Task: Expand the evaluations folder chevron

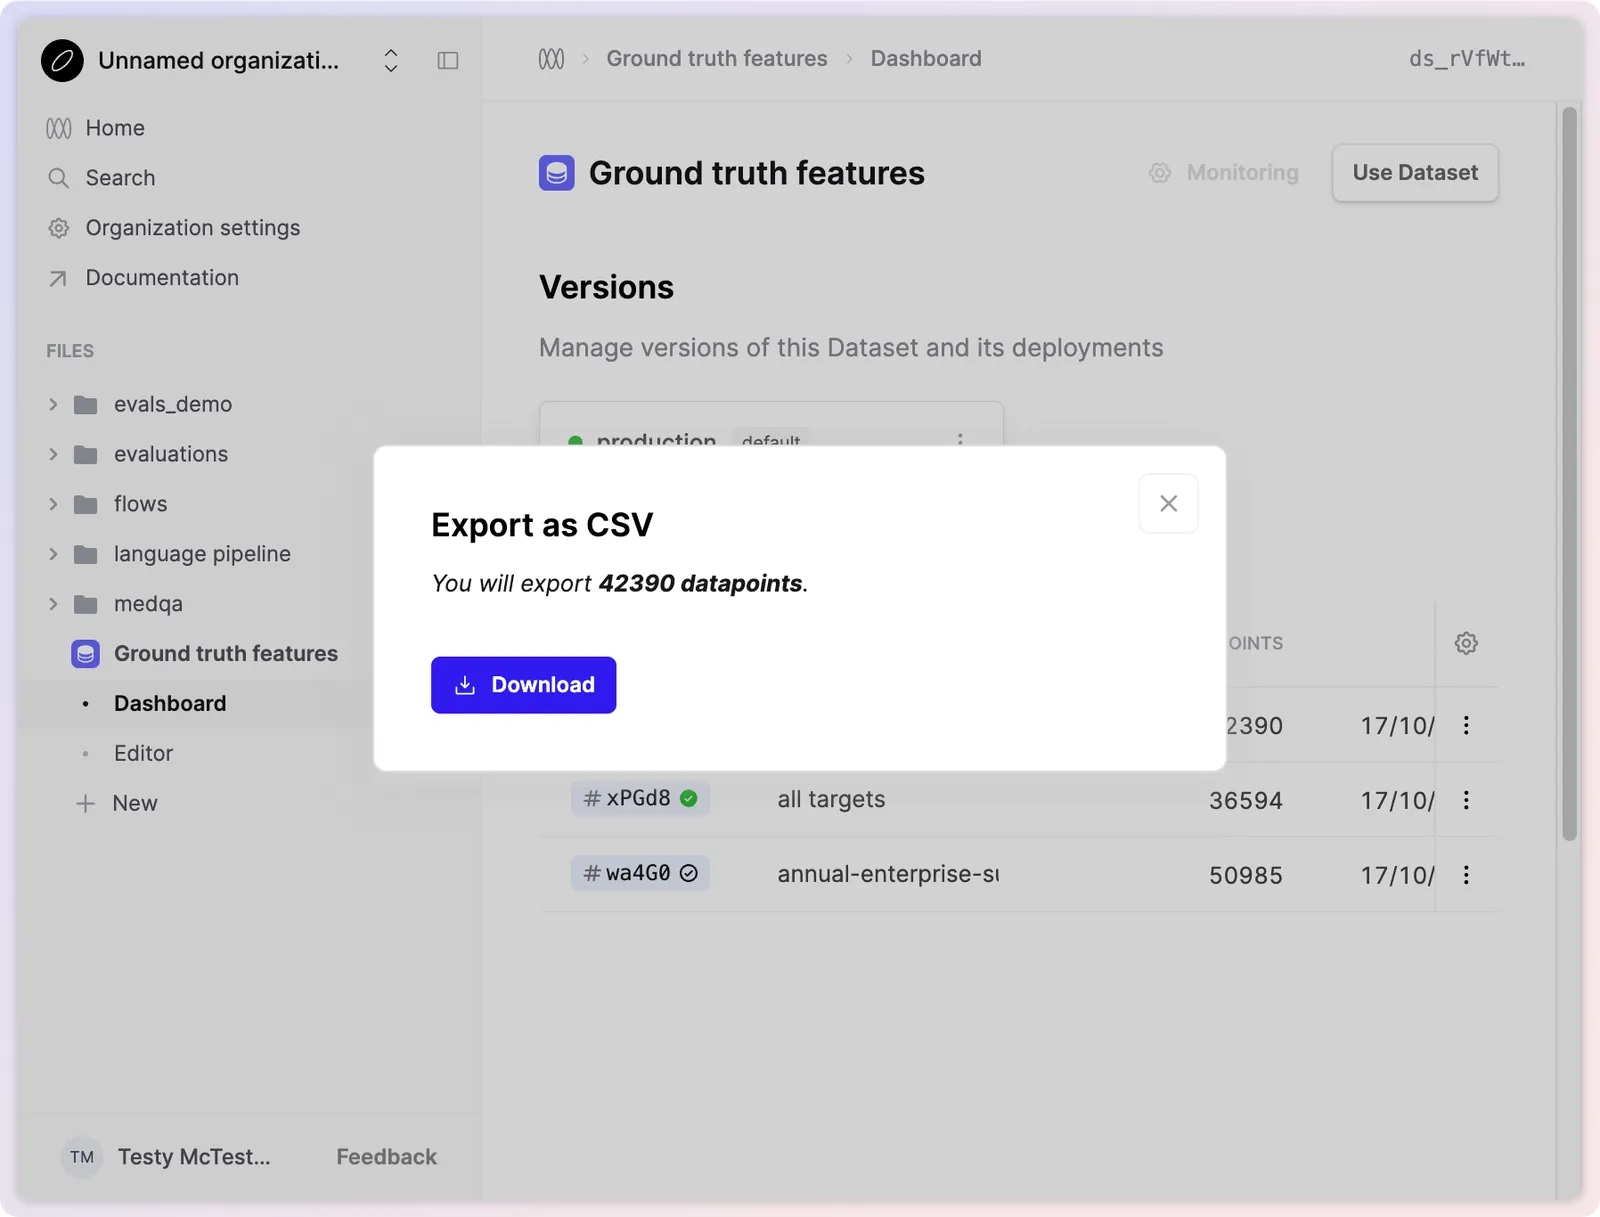Action: pyautogui.click(x=53, y=454)
